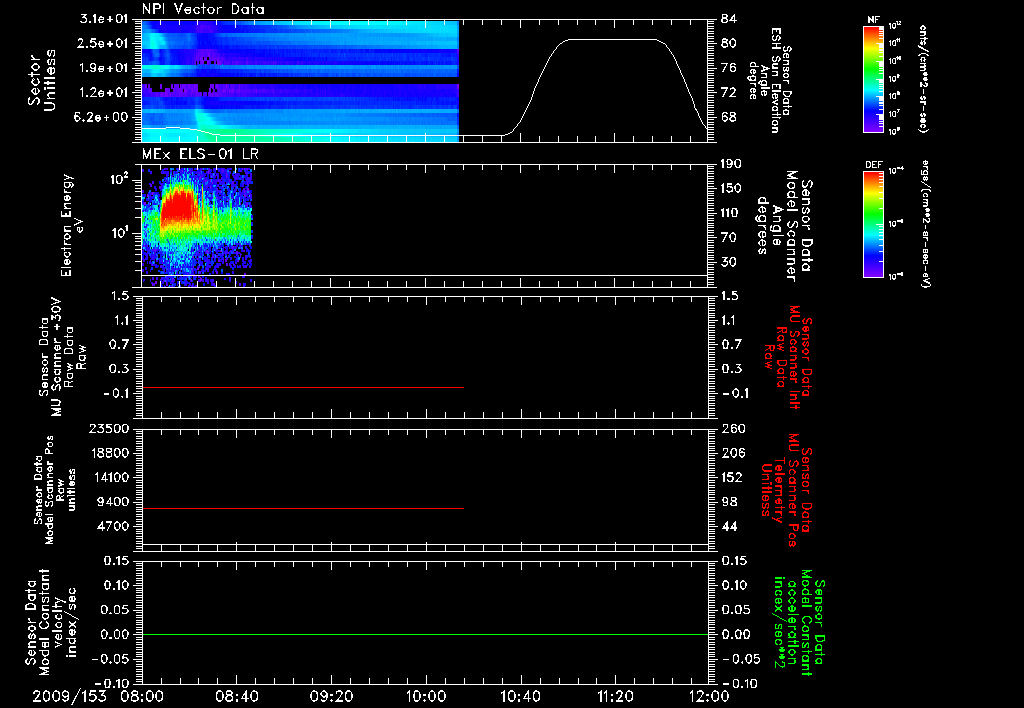Click the '1.2e+01' sector tick value
Screen dimensions: 1024x708
pos(104,93)
